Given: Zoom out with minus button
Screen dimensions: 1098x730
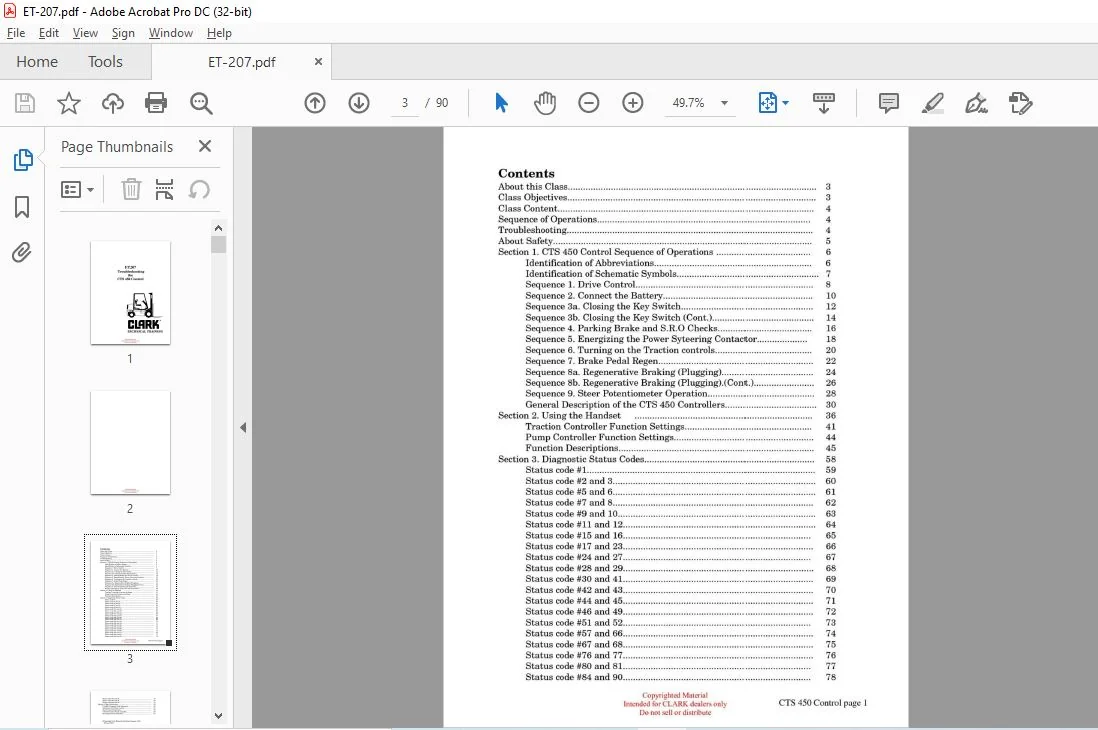Looking at the screenshot, I should (589, 103).
